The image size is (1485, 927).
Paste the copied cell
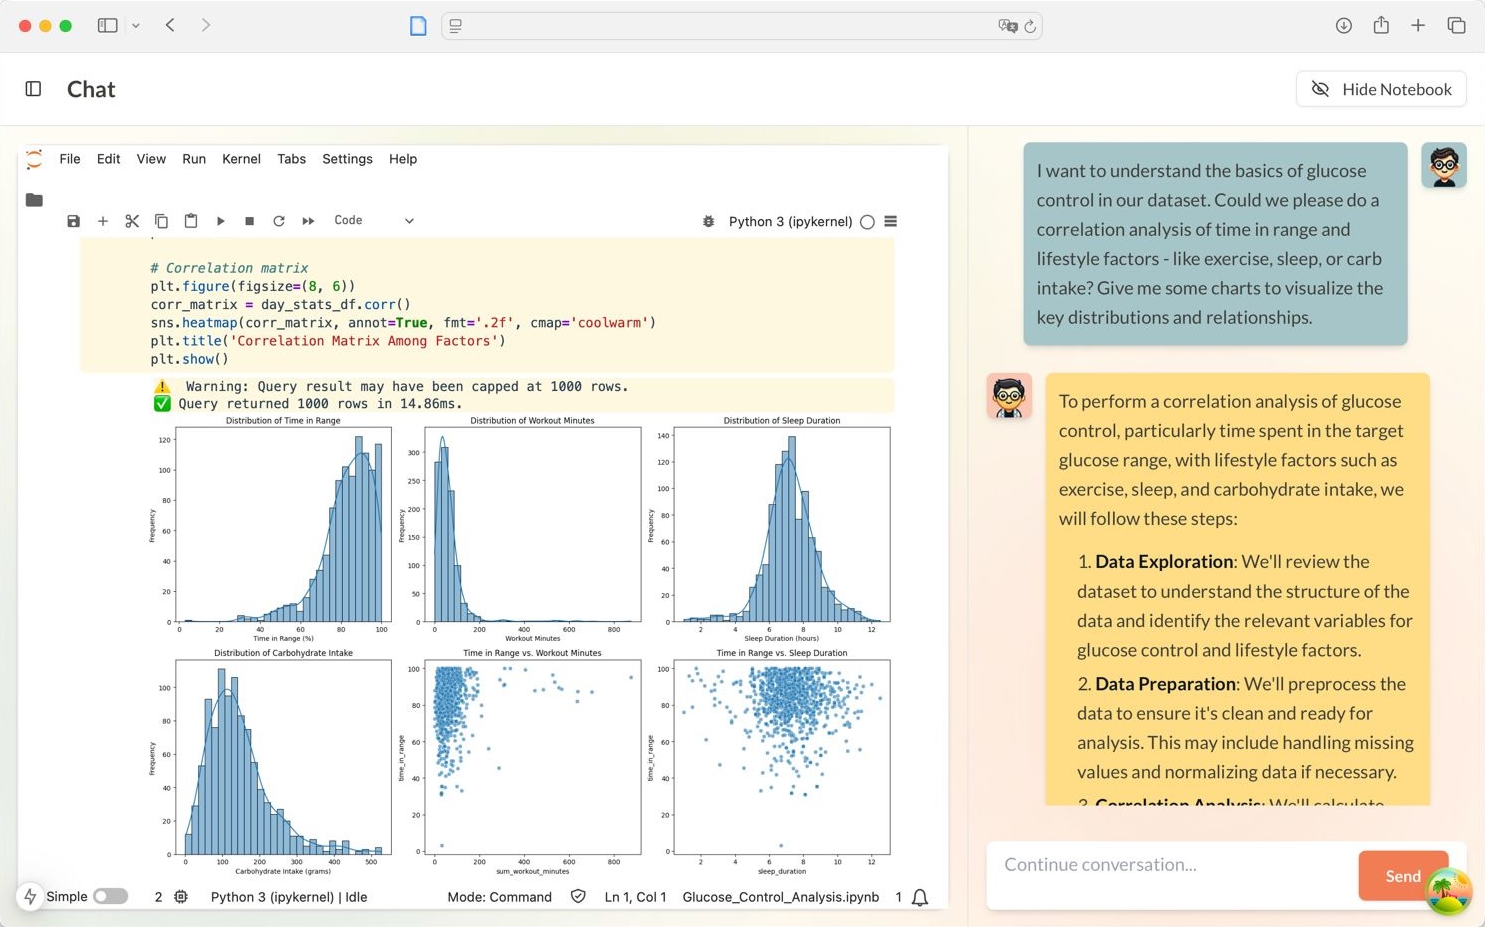pos(190,220)
